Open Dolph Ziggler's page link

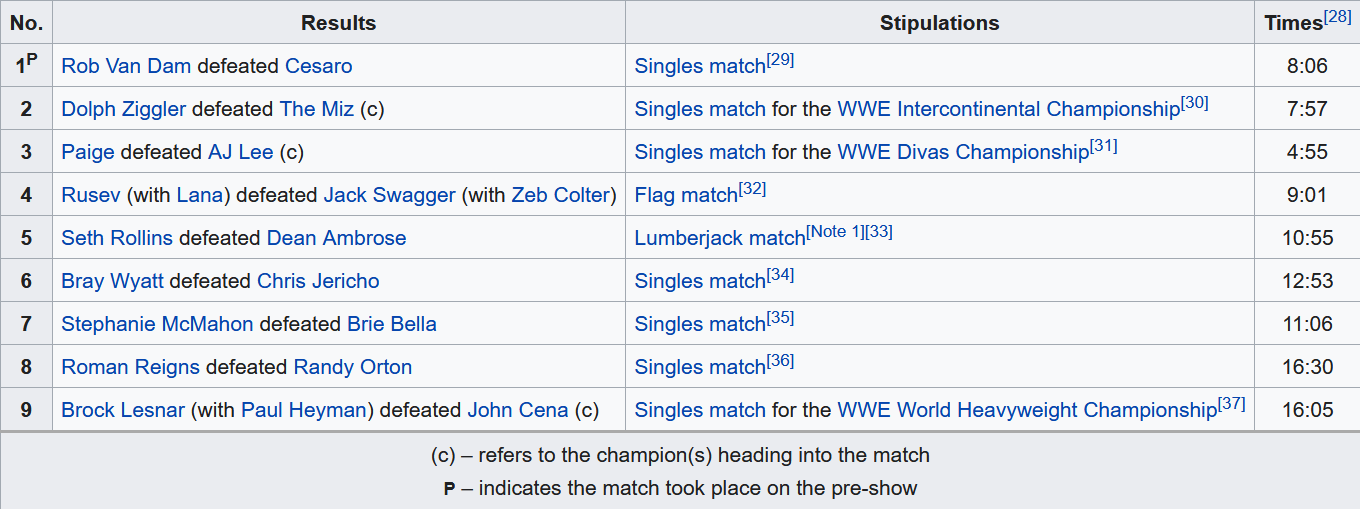tap(123, 109)
